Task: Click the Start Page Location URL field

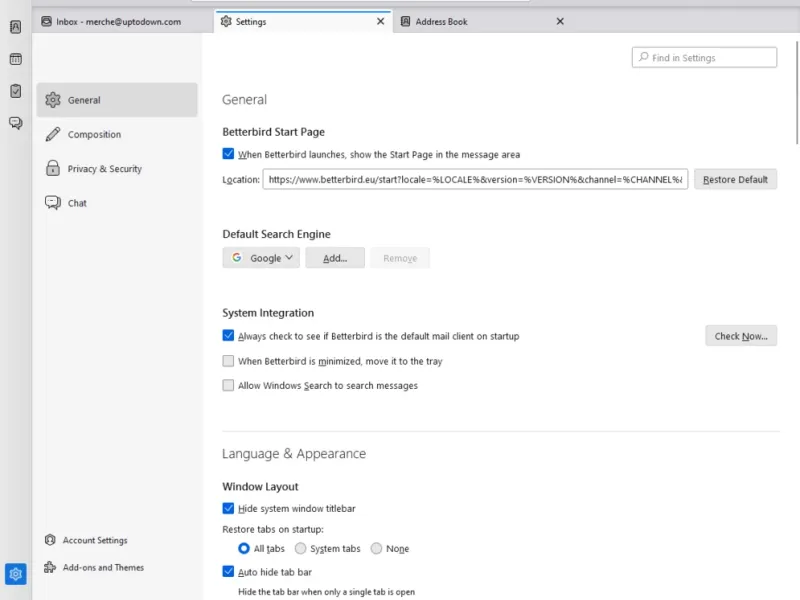Action: pyautogui.click(x=475, y=180)
